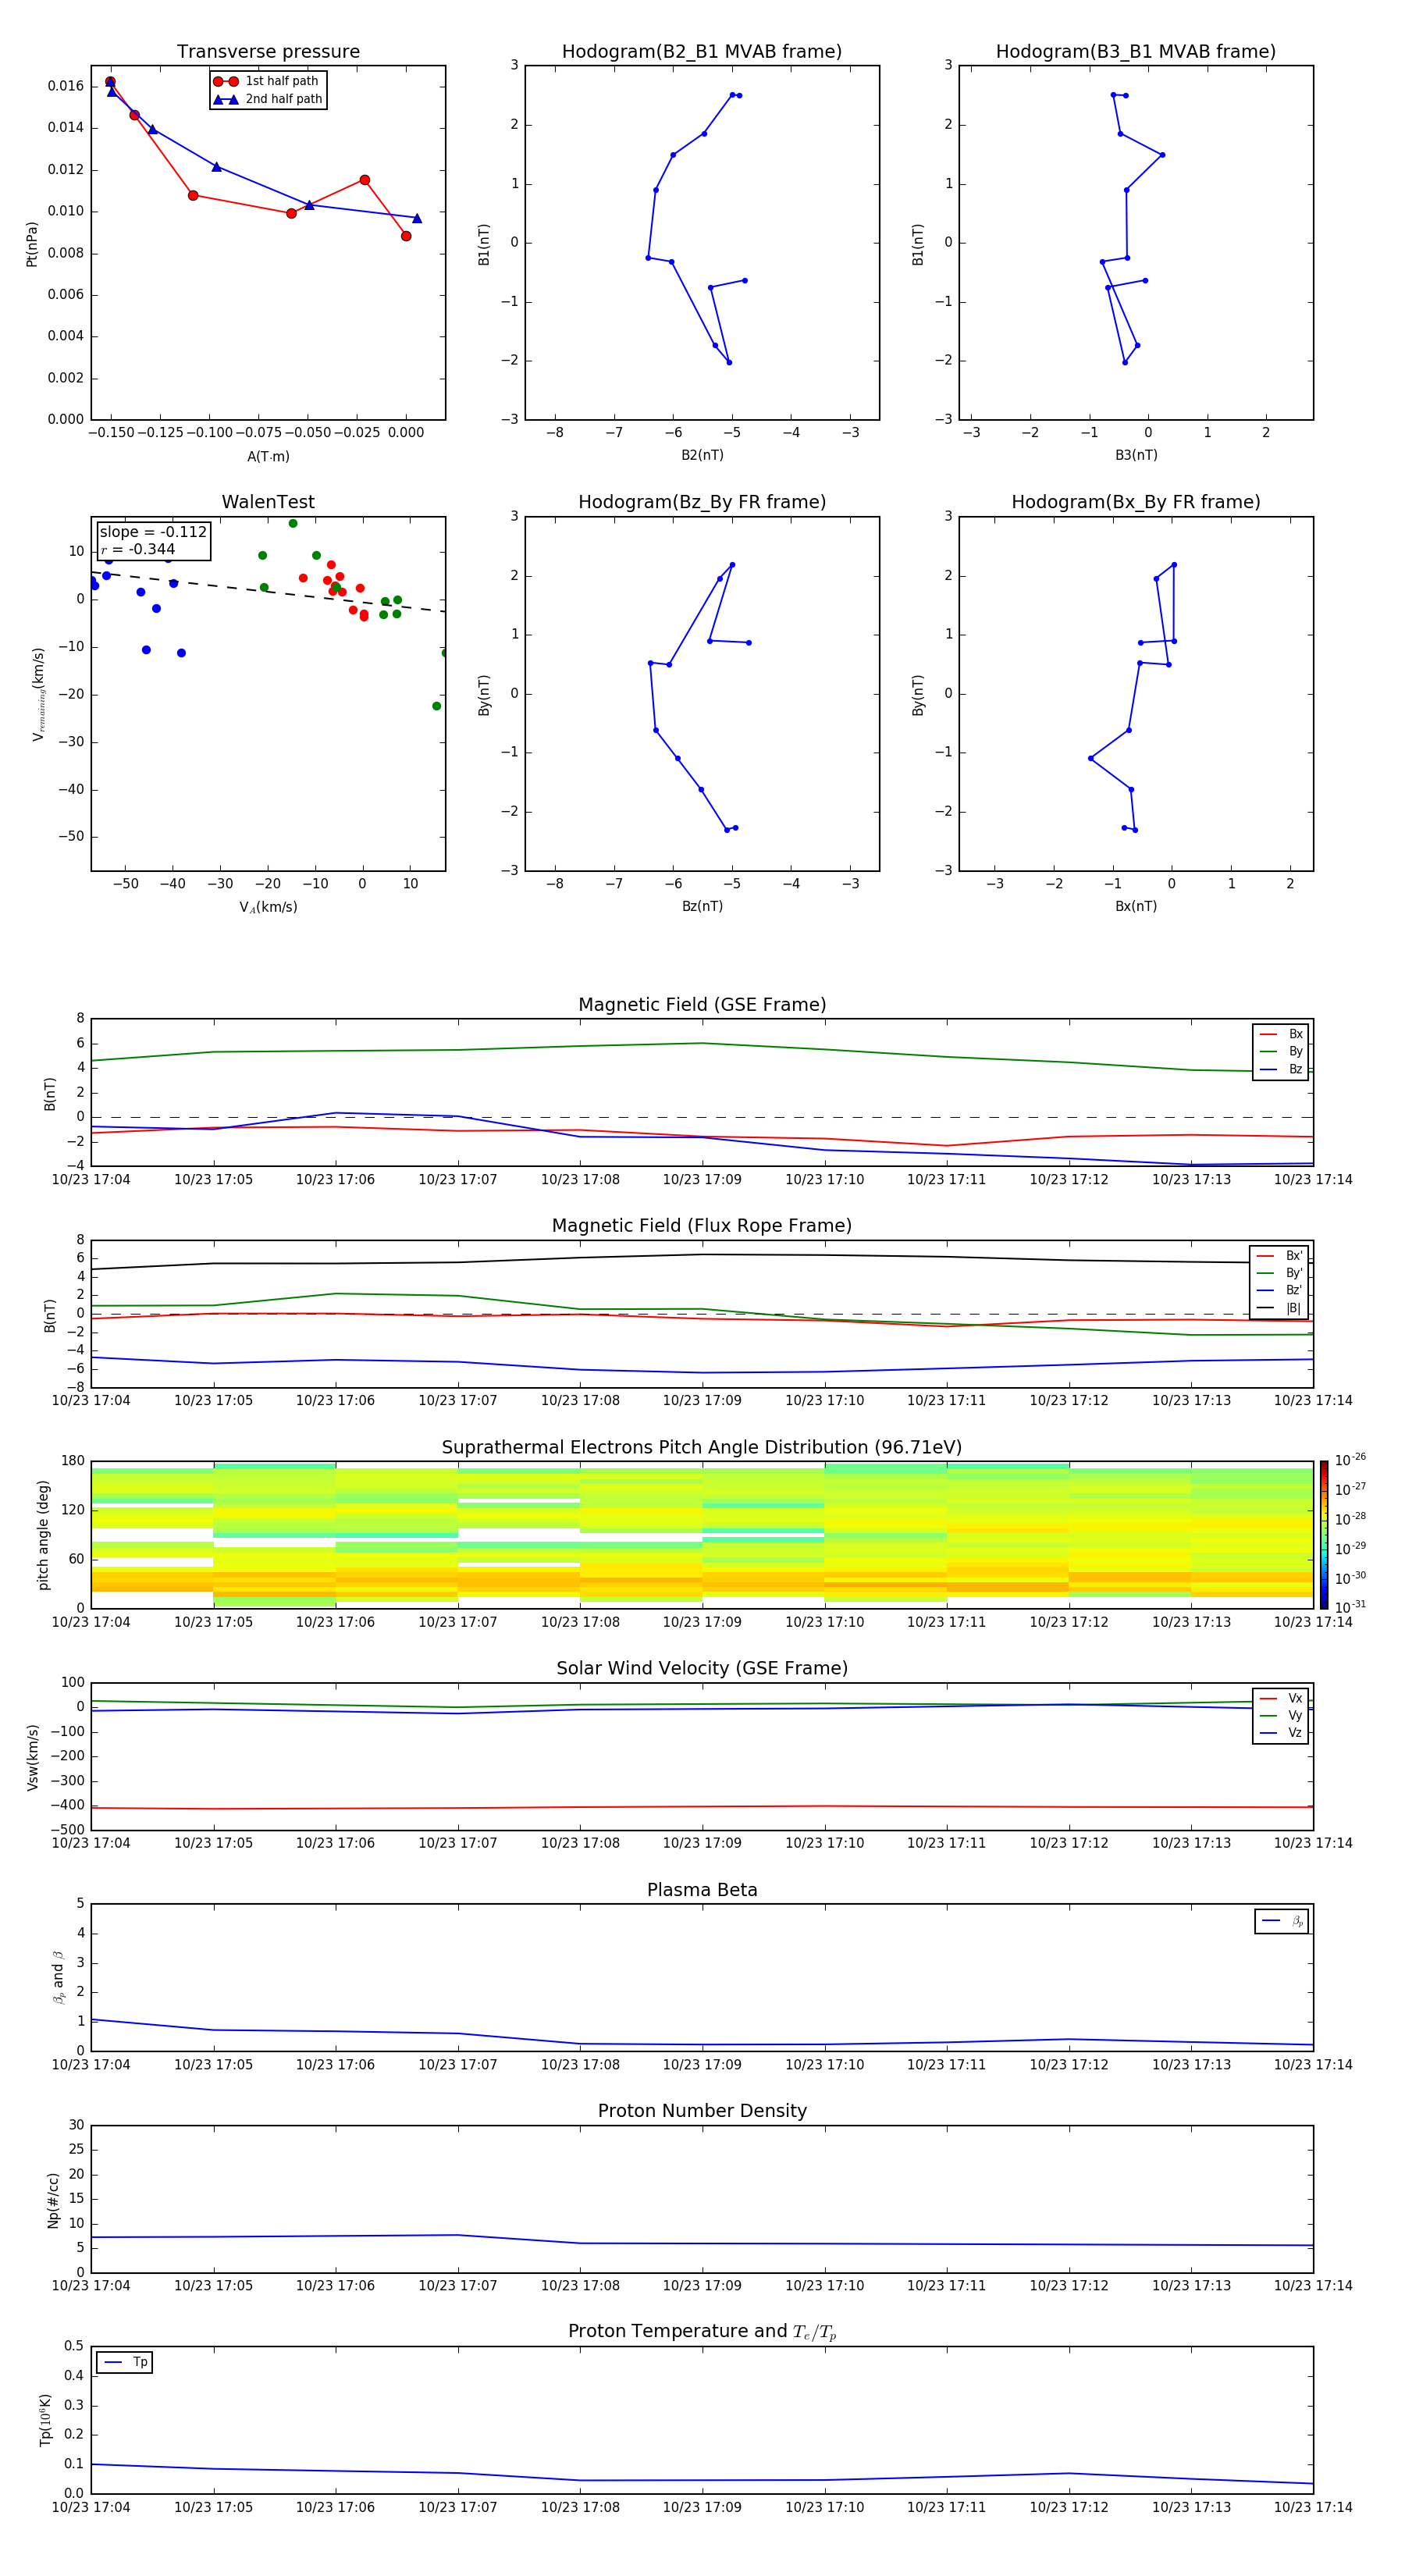
Task: Click the 'Hodogram(B3_B1 MVAB frame)' title
Action: (1136, 52)
